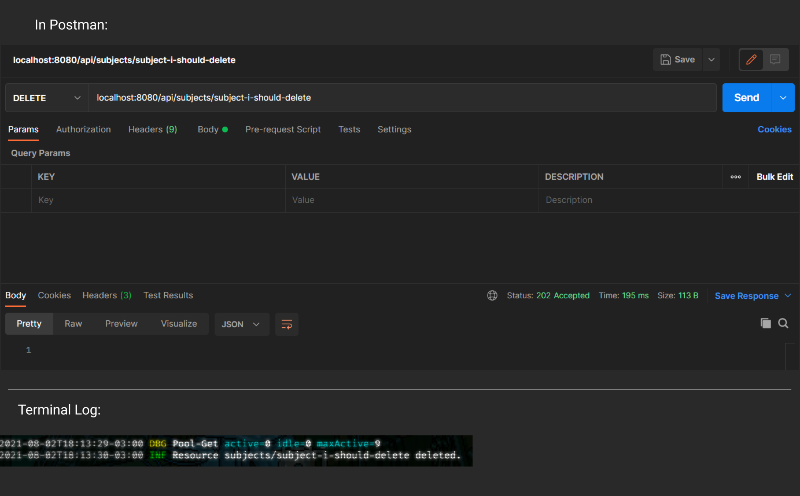800x496 pixels.
Task: Open the JSON format dropdown
Action: (241, 324)
